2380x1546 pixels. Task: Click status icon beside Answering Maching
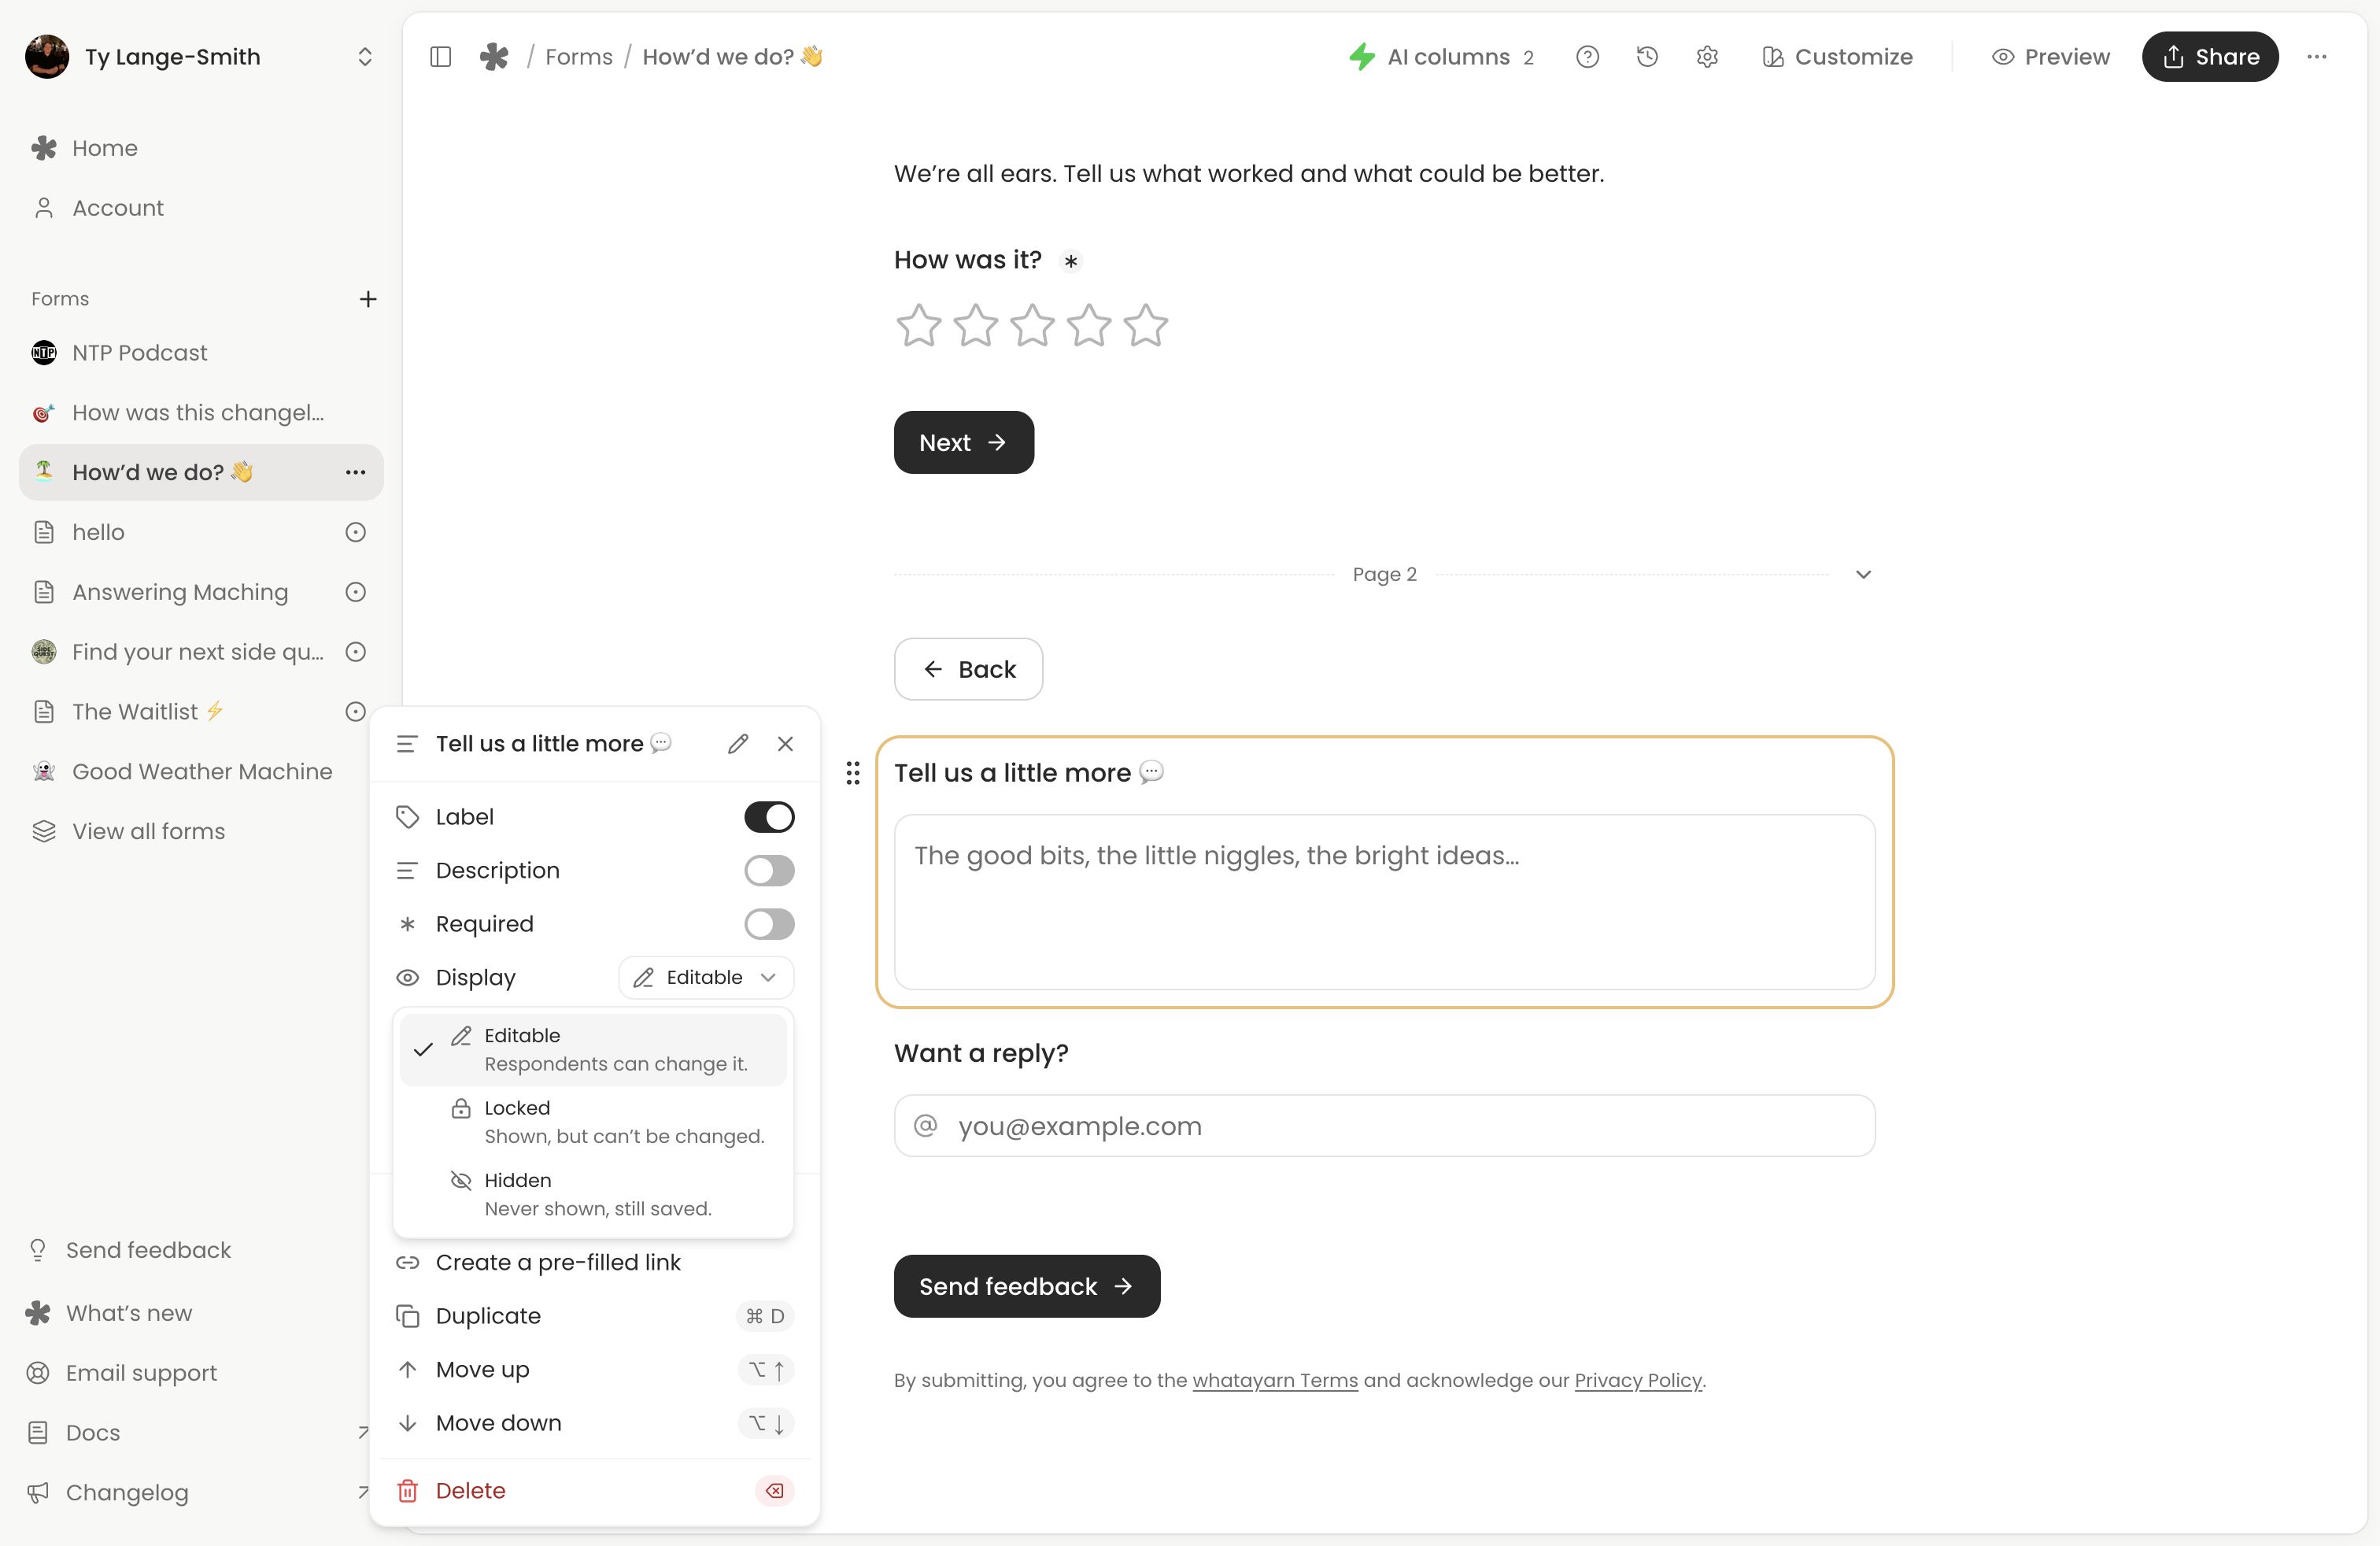[x=355, y=592]
